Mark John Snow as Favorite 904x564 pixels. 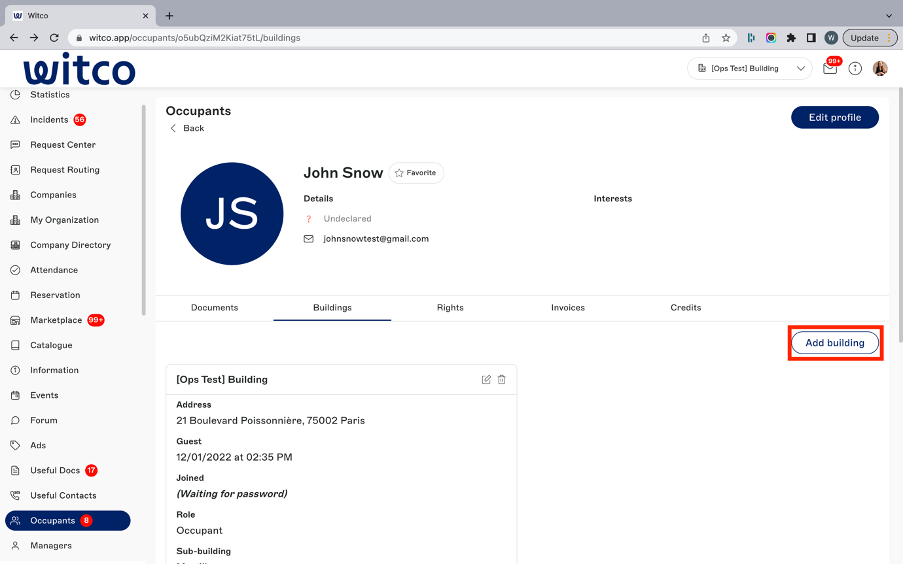(416, 173)
